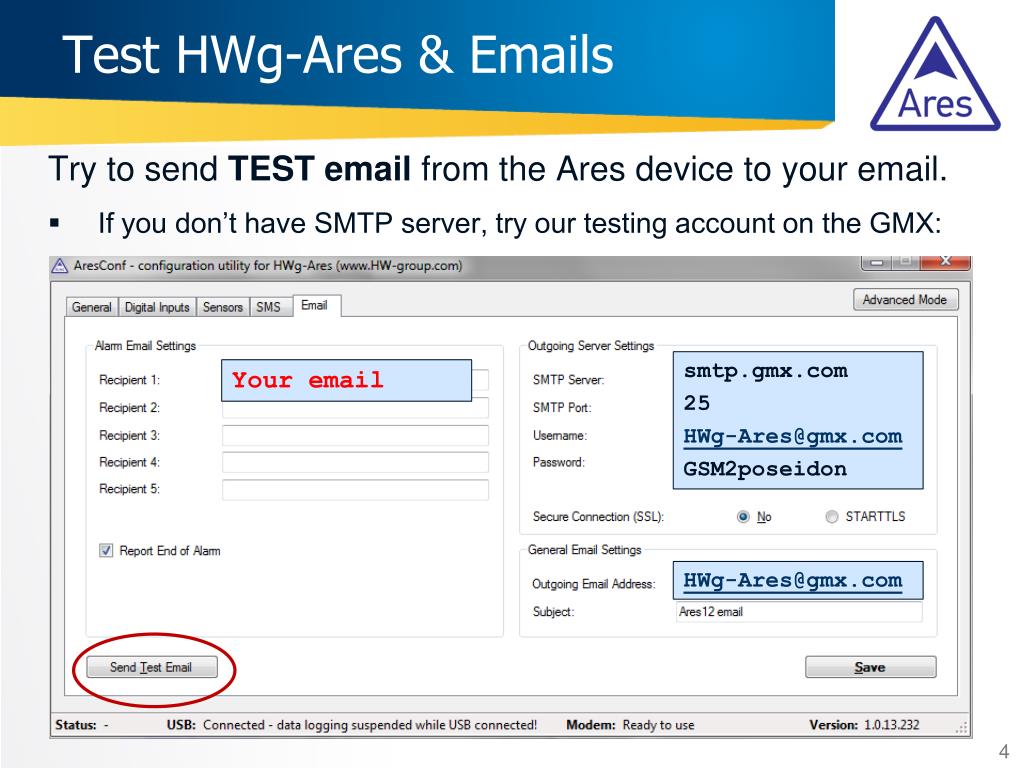The image size is (1024, 768).
Task: Click the 'Outgoing Email Address:' label
Action: coord(594,584)
